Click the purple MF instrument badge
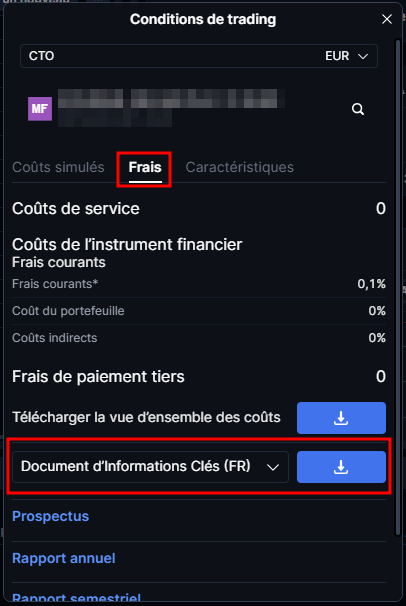 (40, 109)
